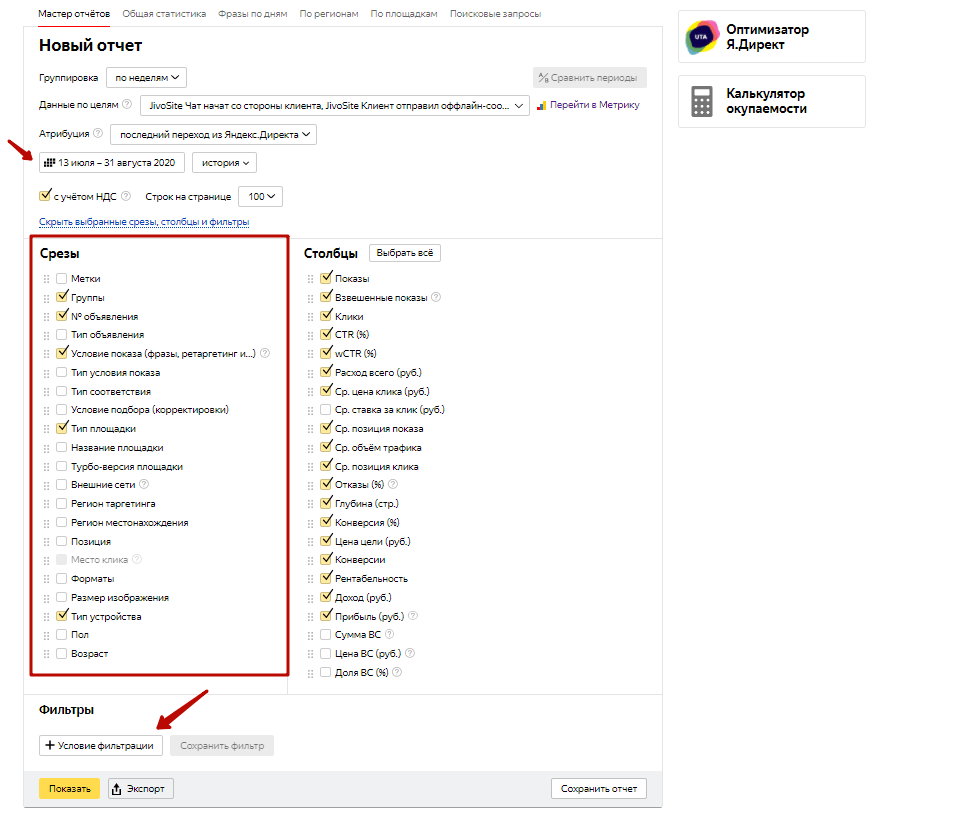Toggle the с учётом НДС checkbox
Viewport: 964px width, 814px height.
point(44,196)
